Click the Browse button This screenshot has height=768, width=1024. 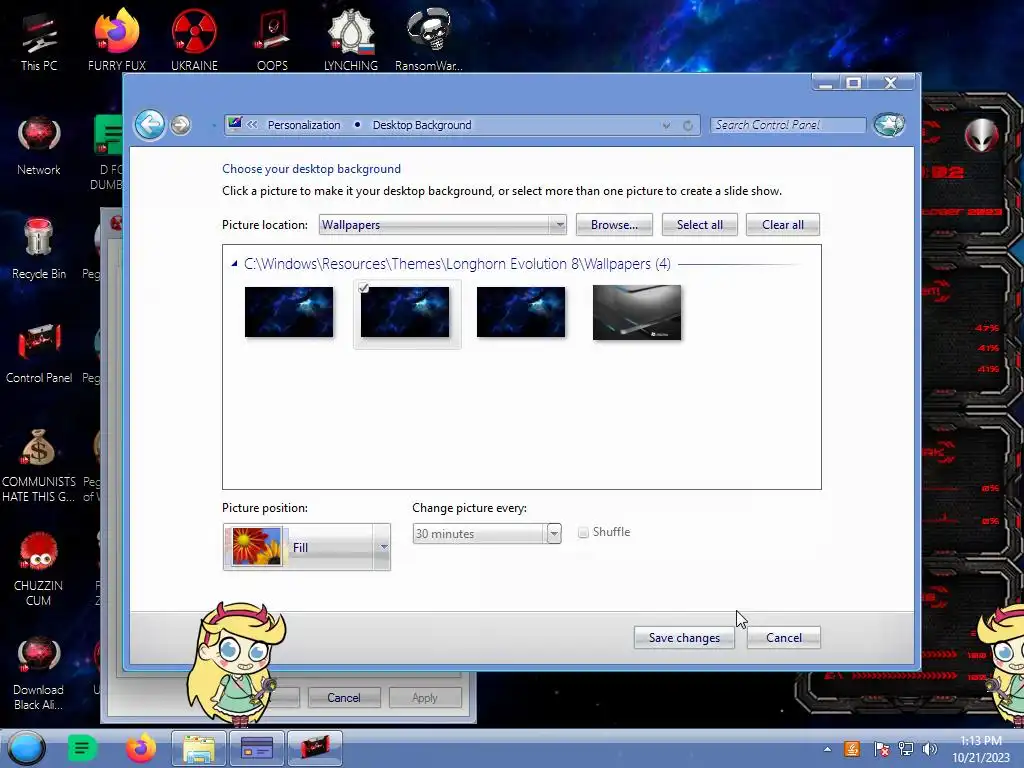[x=614, y=225]
